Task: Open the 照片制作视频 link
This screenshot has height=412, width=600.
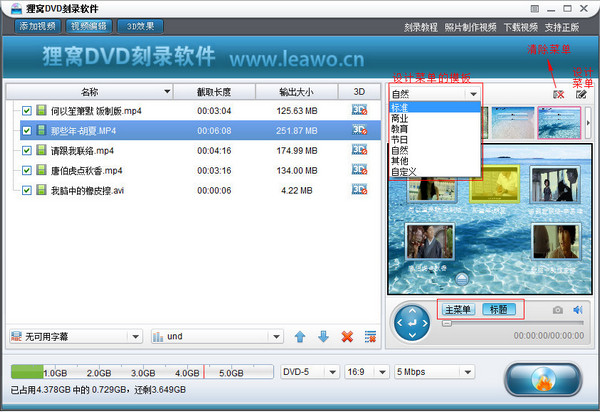Action: click(x=470, y=27)
